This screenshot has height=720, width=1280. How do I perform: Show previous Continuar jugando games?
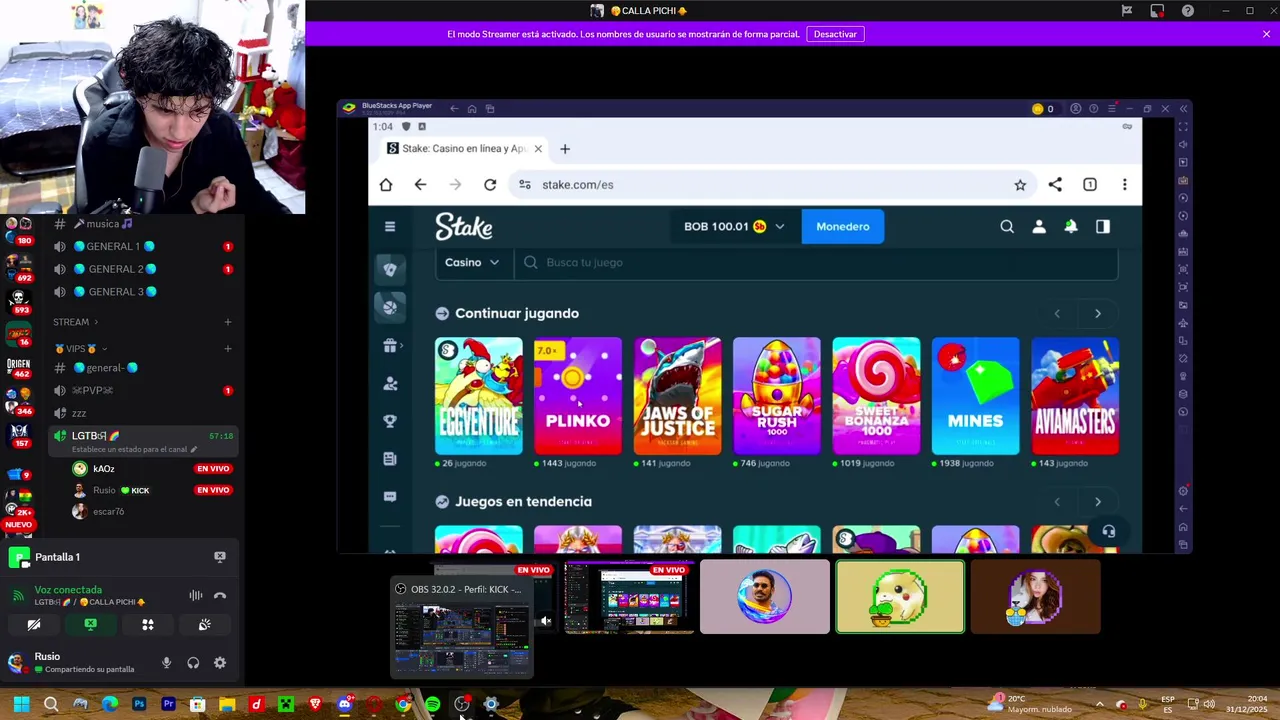[x=1057, y=314]
